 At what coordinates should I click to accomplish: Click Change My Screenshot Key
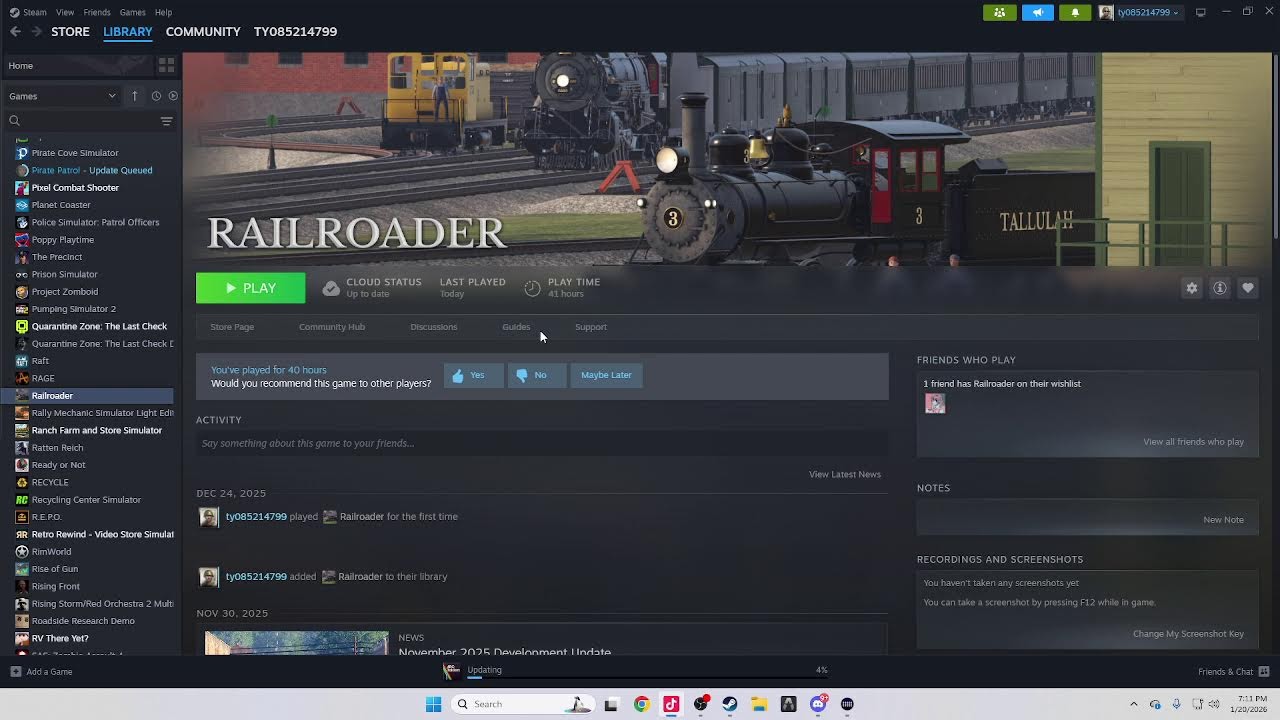coord(1188,634)
